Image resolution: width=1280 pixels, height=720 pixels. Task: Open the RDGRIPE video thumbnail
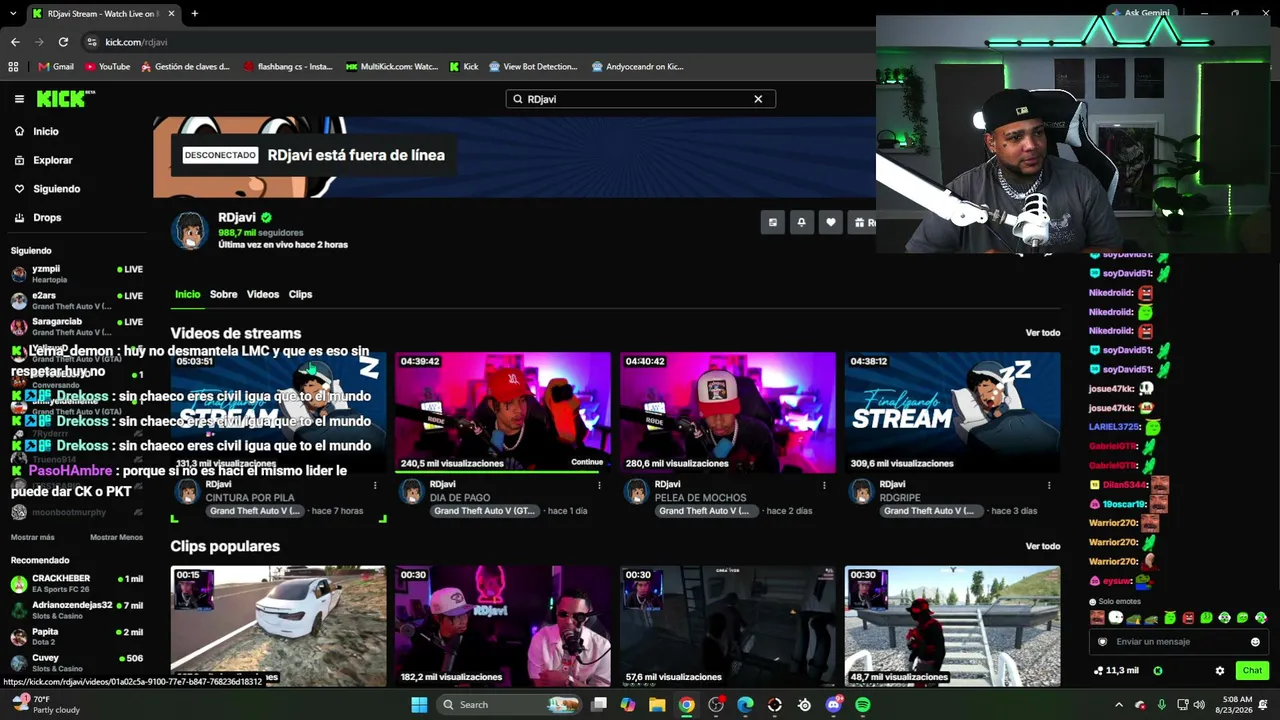[953, 412]
